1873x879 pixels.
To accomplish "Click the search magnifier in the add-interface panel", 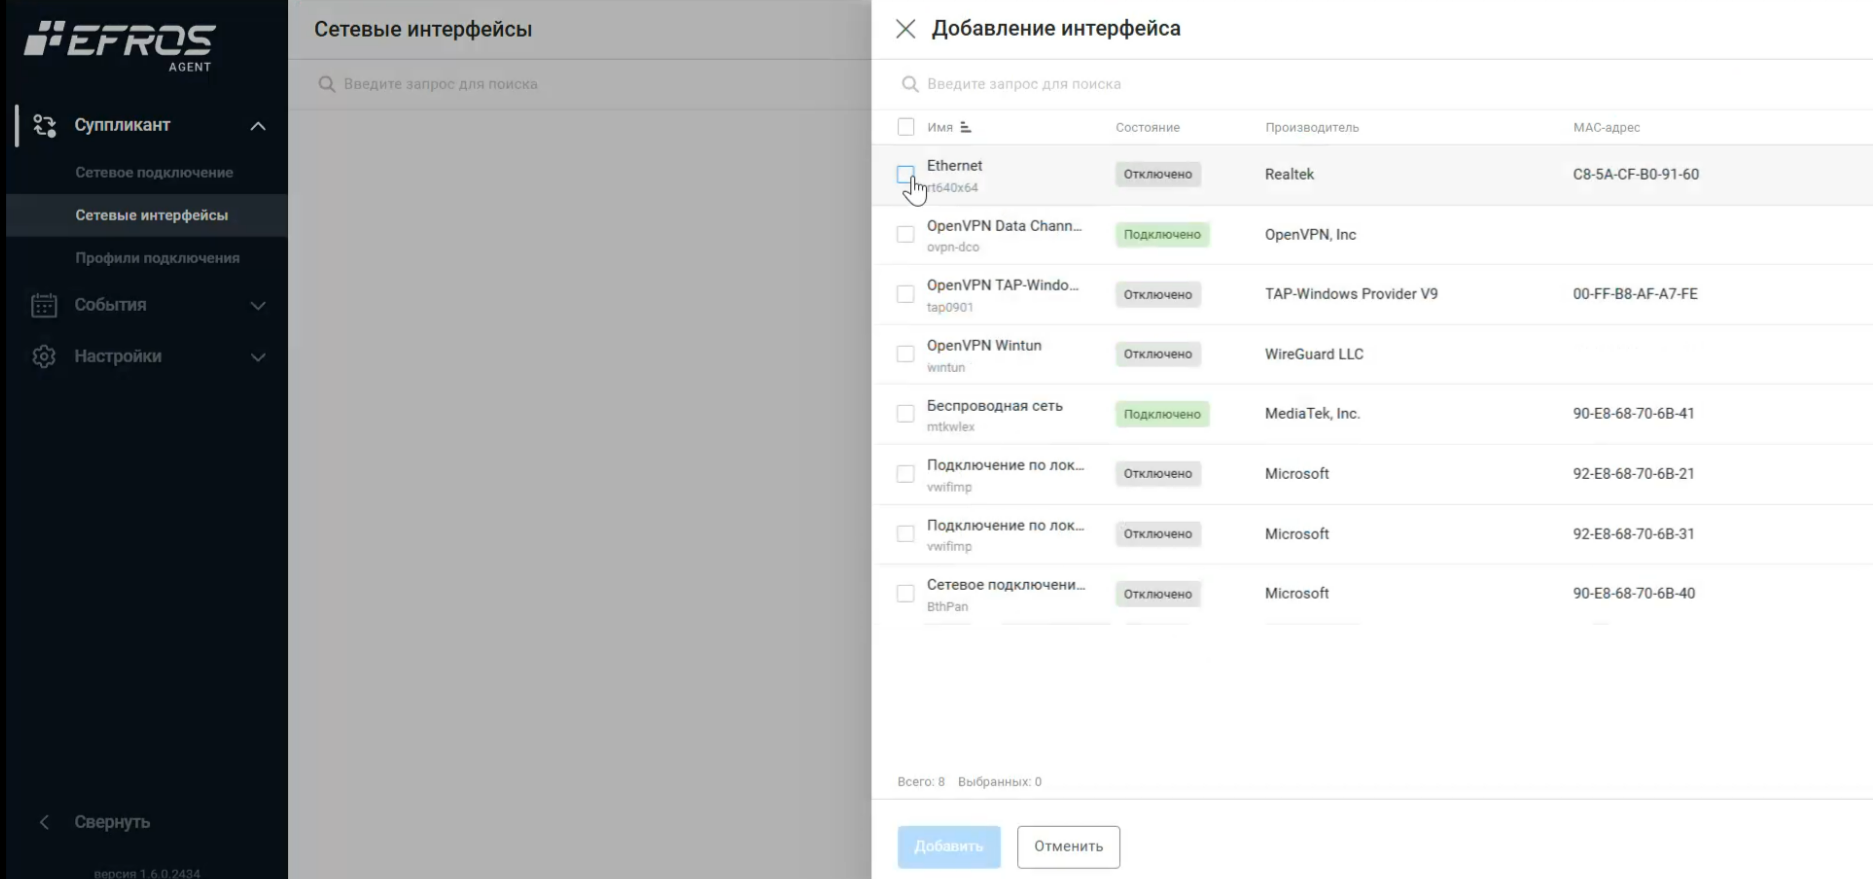I will coord(909,84).
